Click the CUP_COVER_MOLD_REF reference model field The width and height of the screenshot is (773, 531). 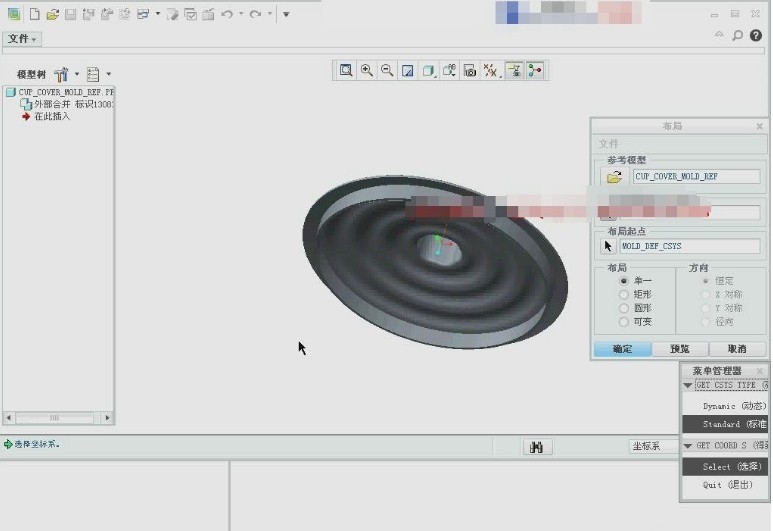697,177
